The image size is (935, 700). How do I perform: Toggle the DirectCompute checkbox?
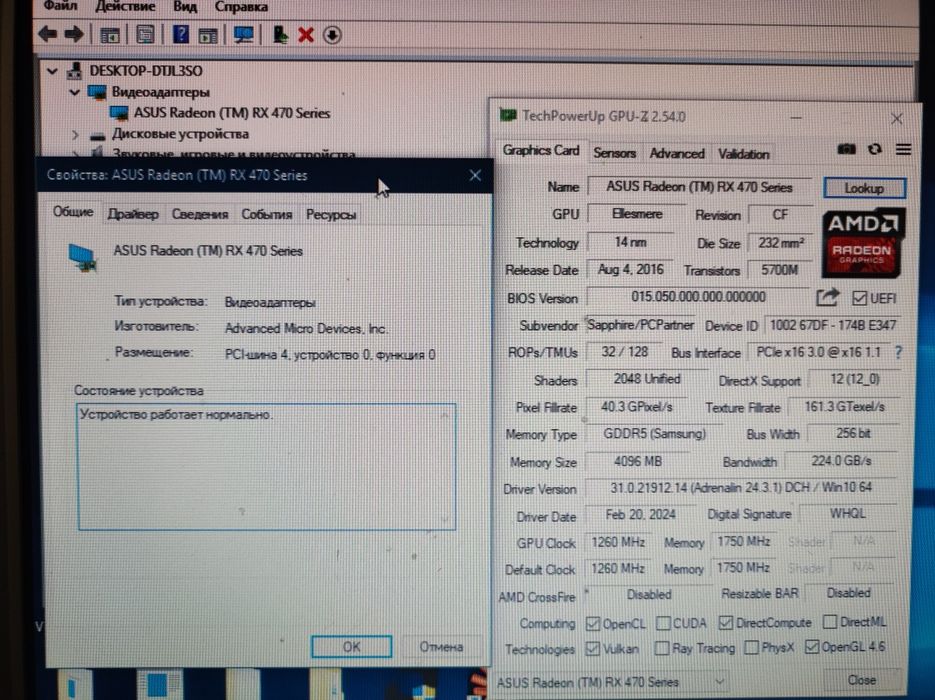(725, 623)
